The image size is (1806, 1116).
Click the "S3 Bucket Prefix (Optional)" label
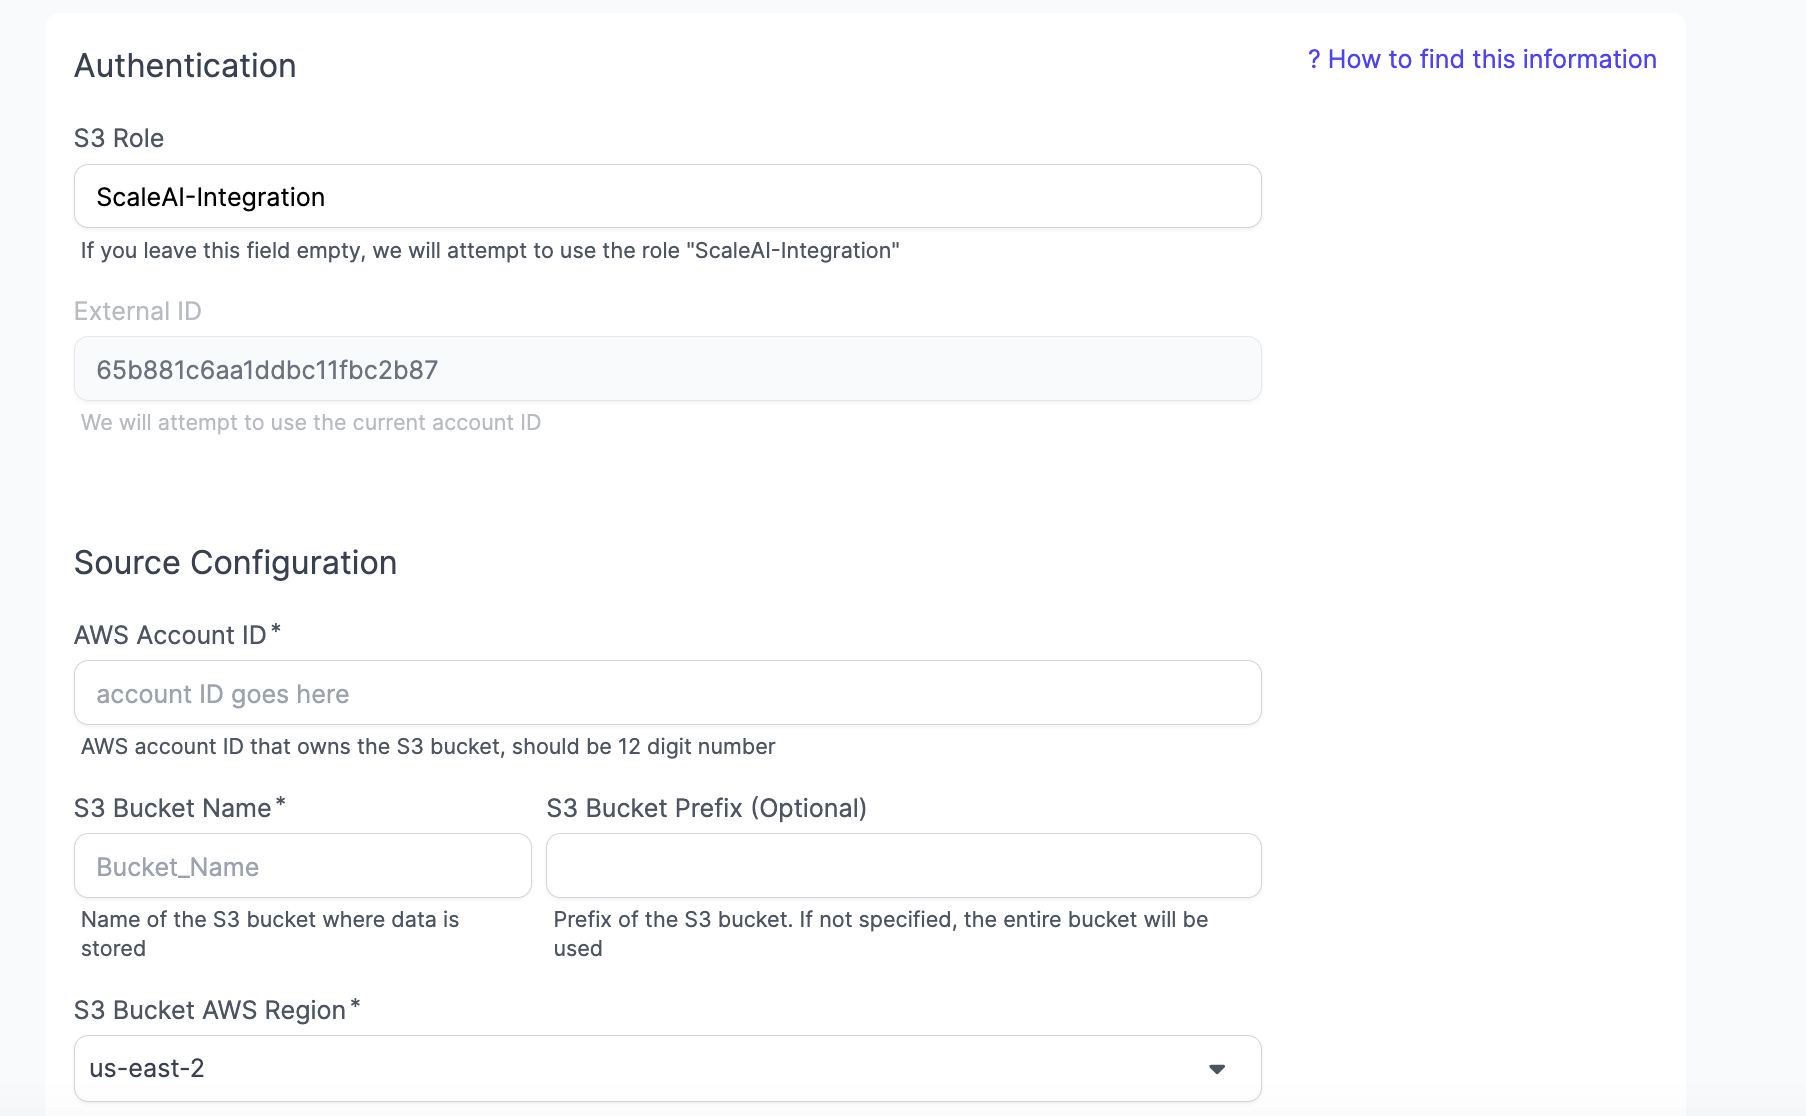[x=706, y=808]
